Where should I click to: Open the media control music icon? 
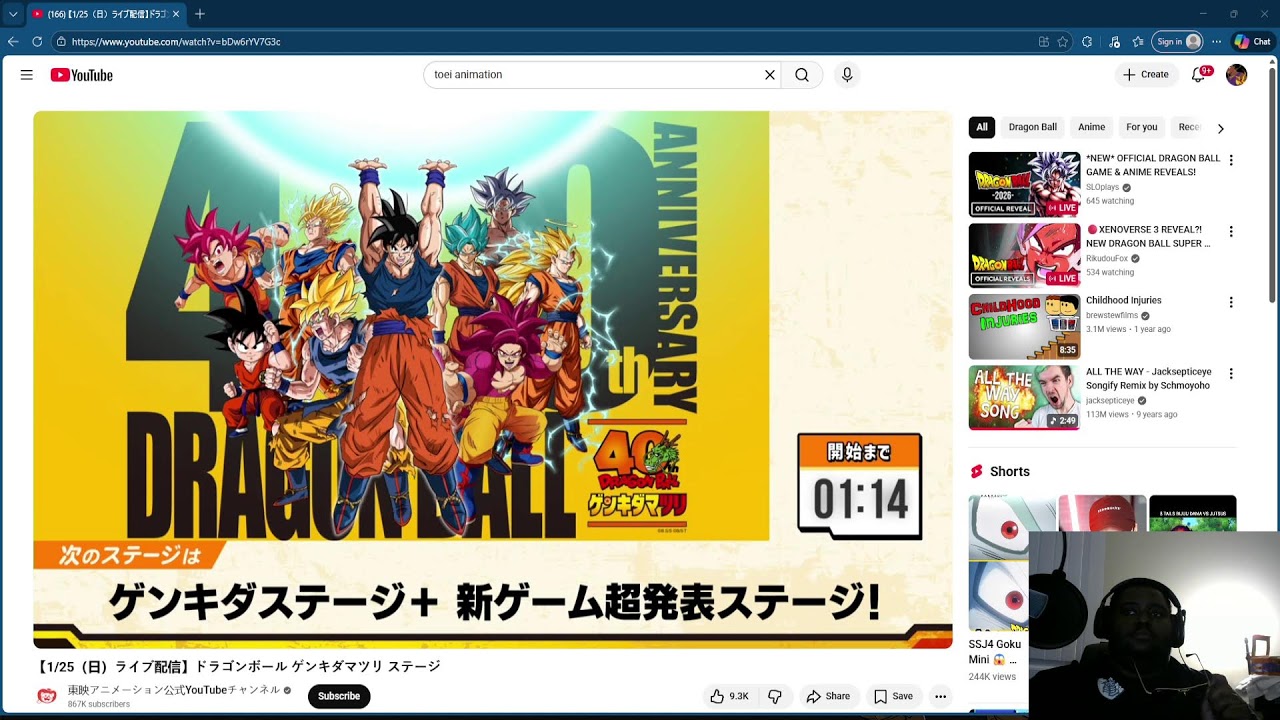click(x=1115, y=42)
